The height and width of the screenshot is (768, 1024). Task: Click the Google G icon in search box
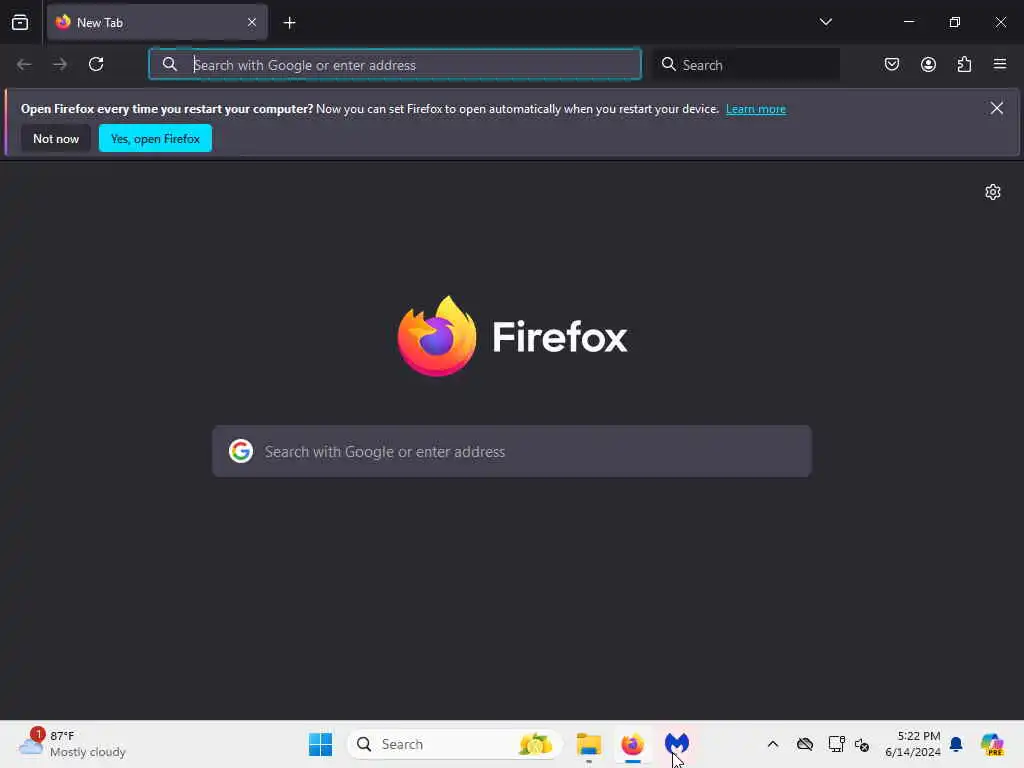241,451
